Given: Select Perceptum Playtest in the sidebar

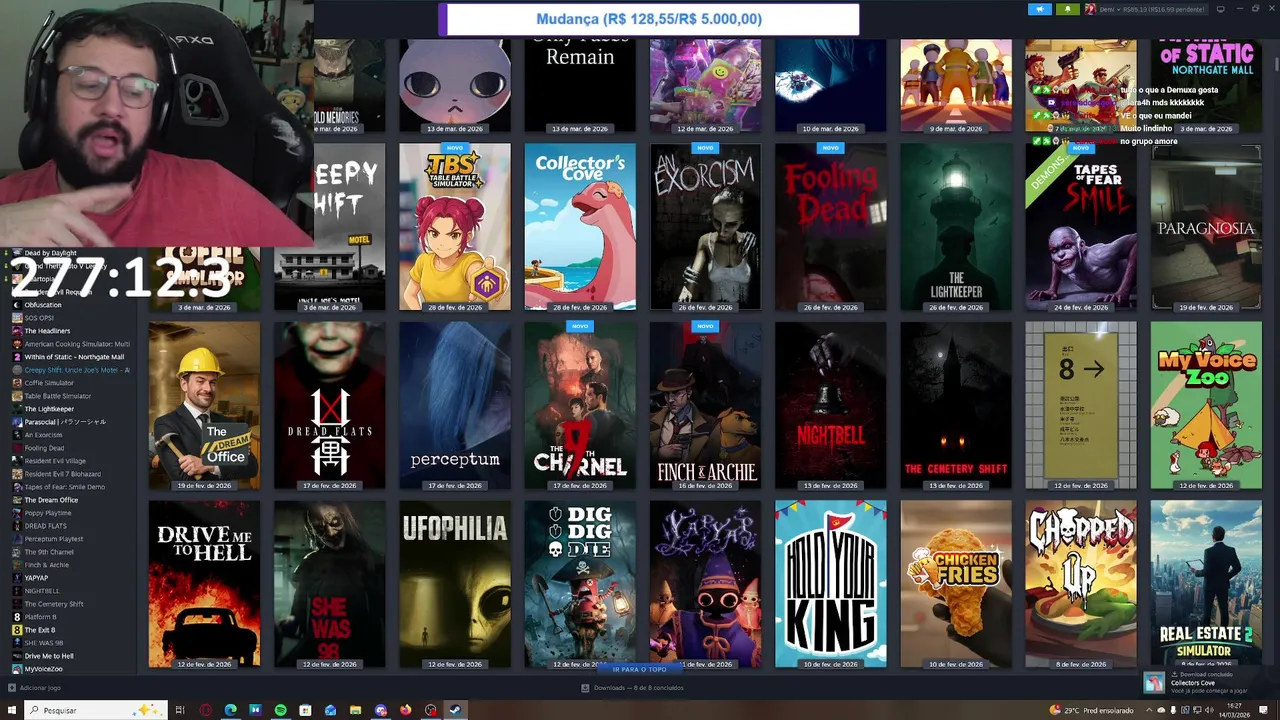Looking at the screenshot, I should (54, 539).
